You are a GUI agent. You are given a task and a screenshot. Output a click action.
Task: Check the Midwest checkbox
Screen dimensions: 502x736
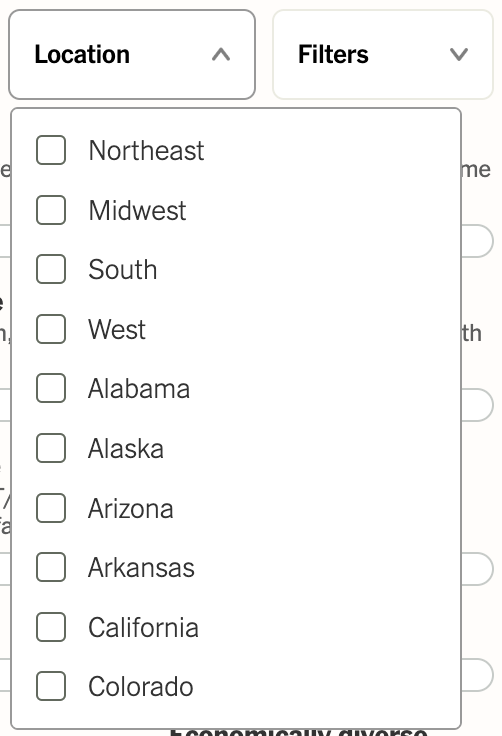(x=51, y=210)
